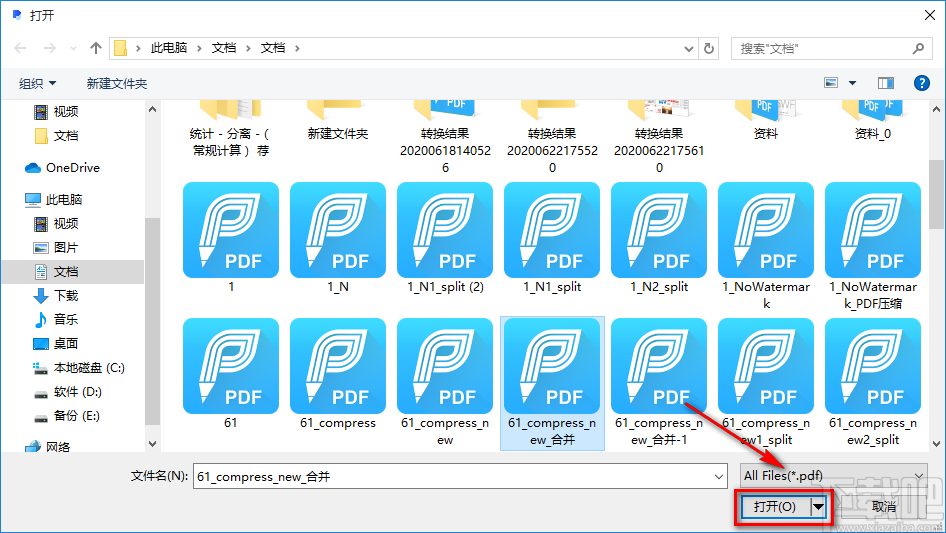Open 图片 in sidebar
Viewport: 946px width, 533px height.
click(x=57, y=247)
